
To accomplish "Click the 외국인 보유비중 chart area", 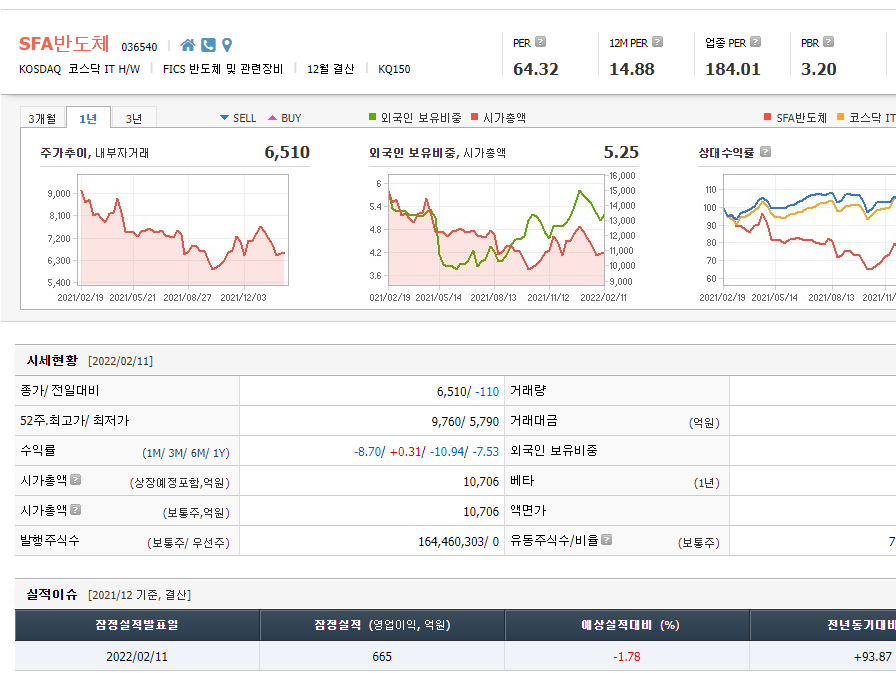I will 496,230.
